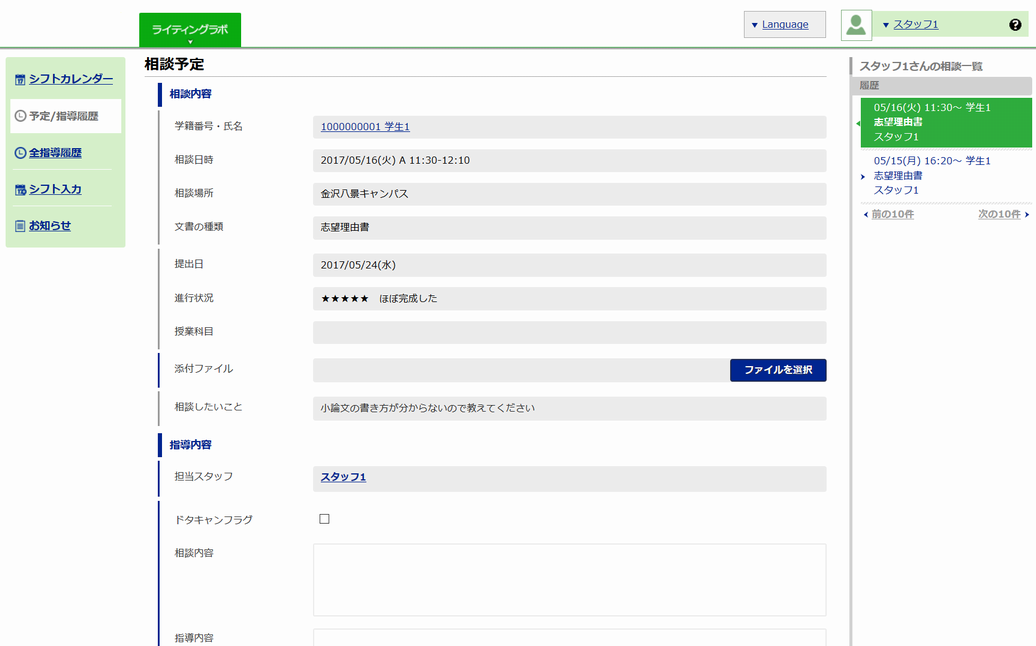Click the calendar icon beside シフト入力
This screenshot has width=1036, height=646.
click(20, 190)
